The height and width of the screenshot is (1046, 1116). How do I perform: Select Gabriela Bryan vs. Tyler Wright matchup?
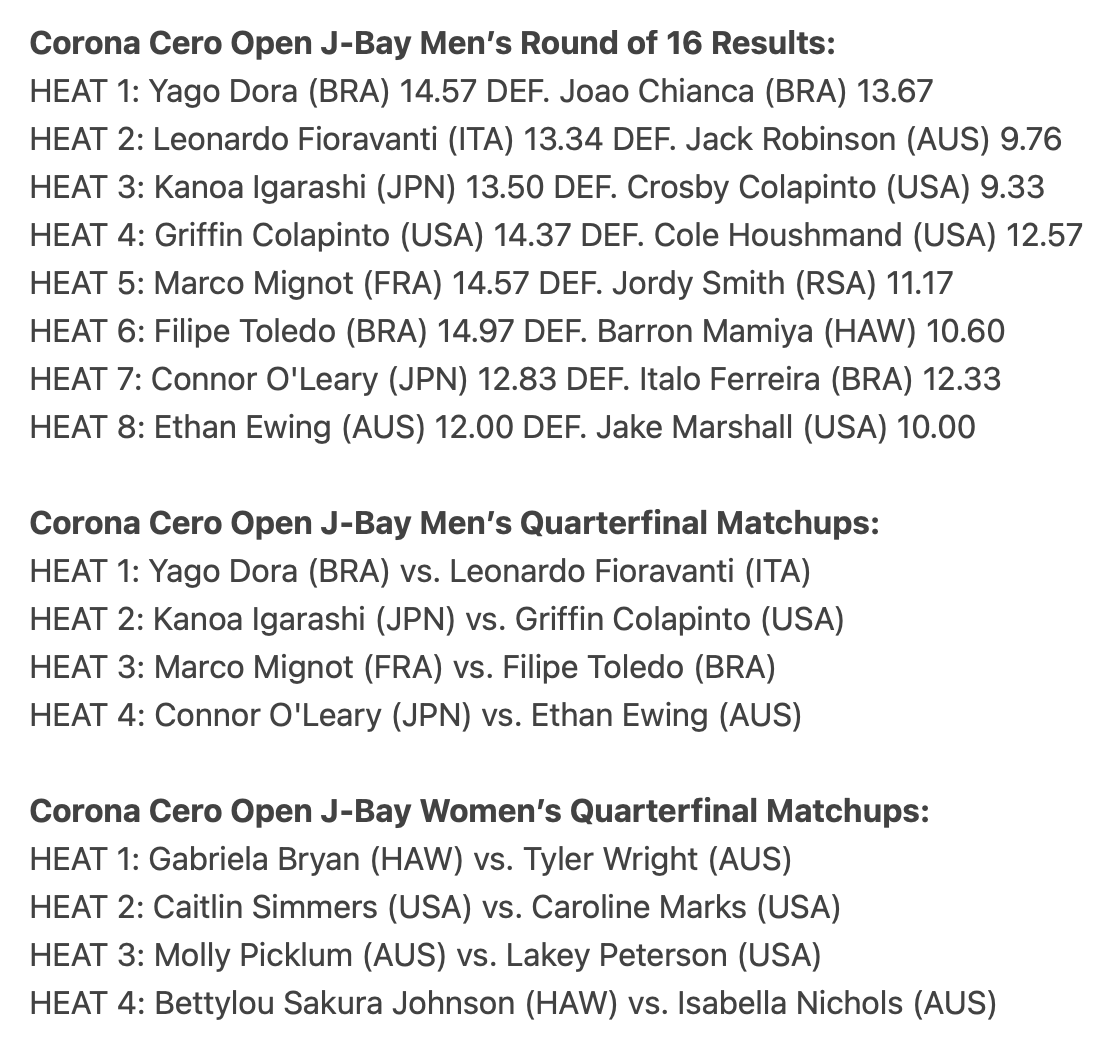click(x=411, y=860)
